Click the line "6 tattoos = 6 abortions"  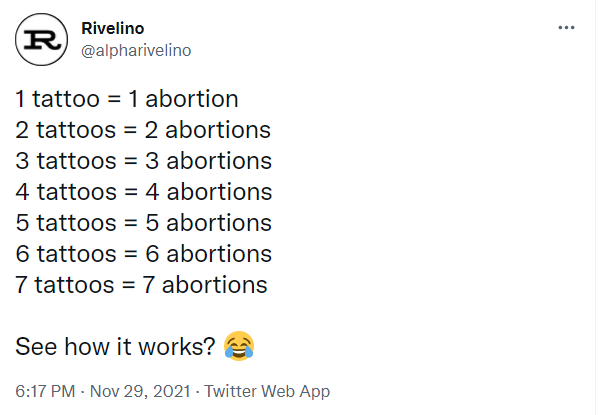coord(143,254)
